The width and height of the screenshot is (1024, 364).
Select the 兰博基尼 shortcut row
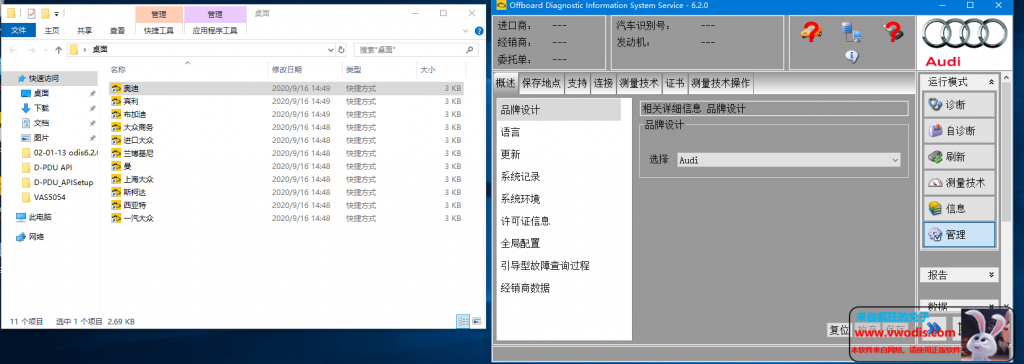(287, 153)
